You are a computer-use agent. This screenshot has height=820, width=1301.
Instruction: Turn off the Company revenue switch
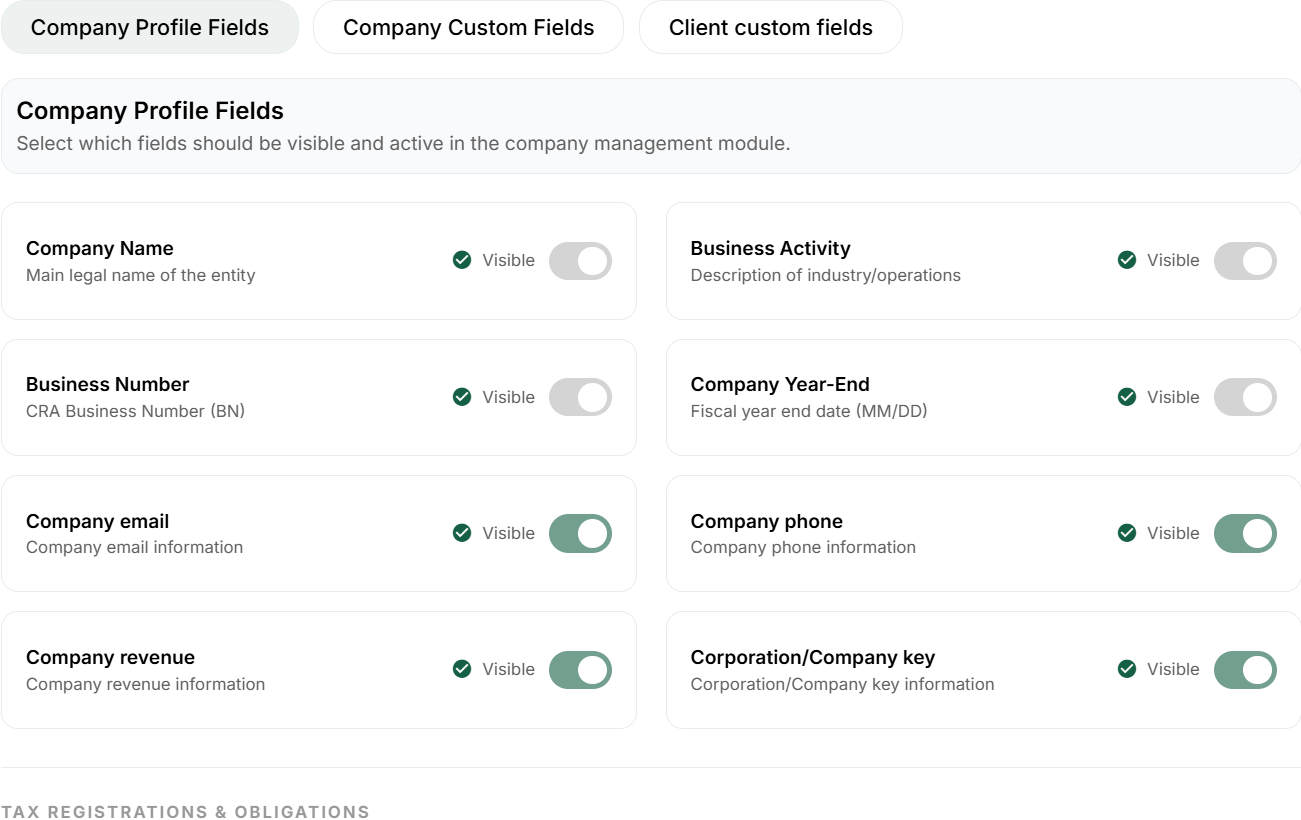580,669
